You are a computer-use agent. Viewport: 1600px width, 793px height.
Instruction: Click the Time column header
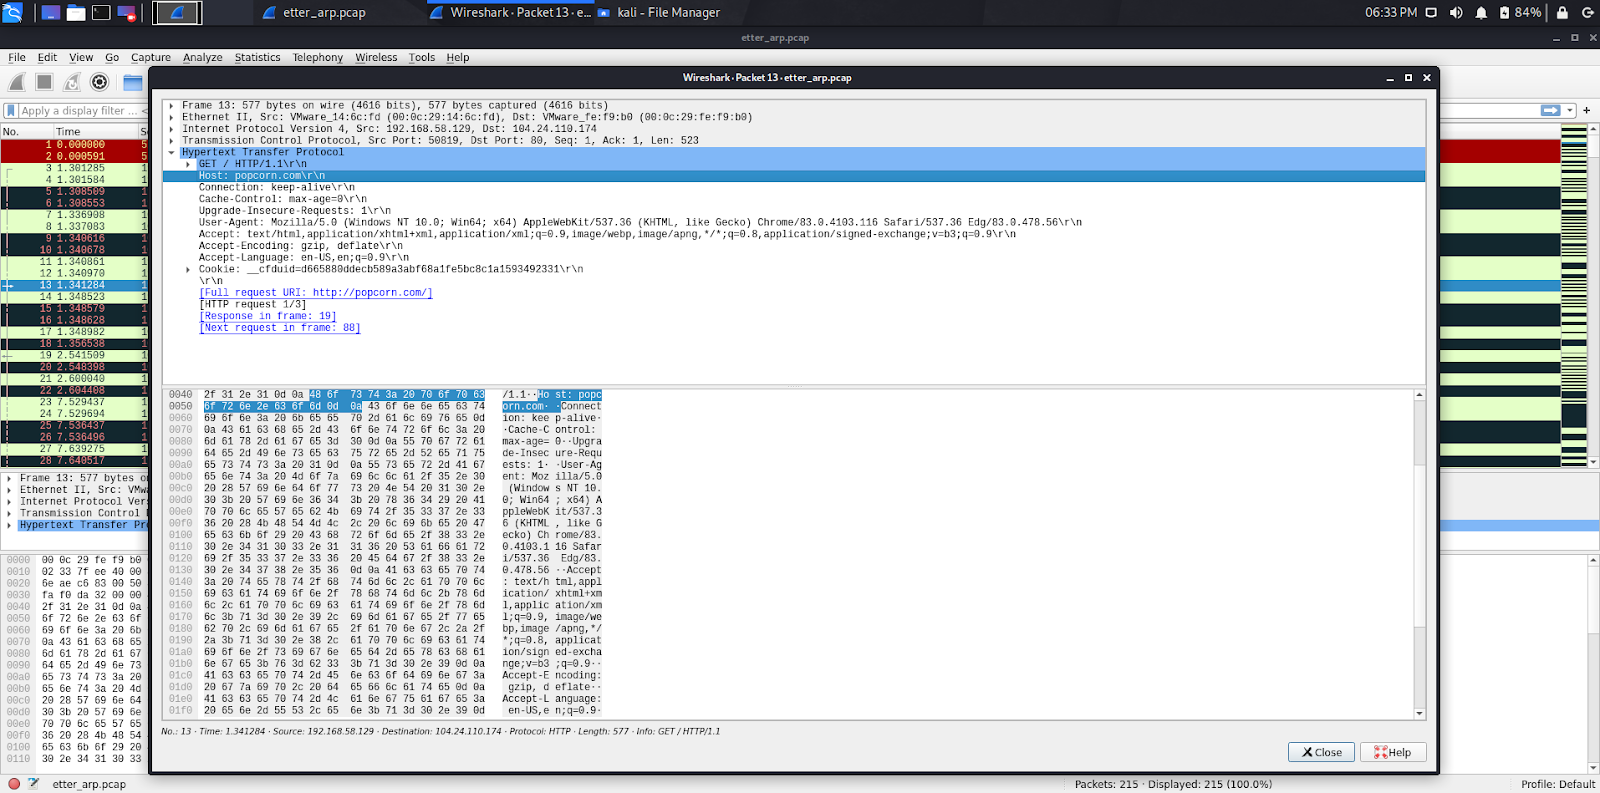[x=95, y=132]
